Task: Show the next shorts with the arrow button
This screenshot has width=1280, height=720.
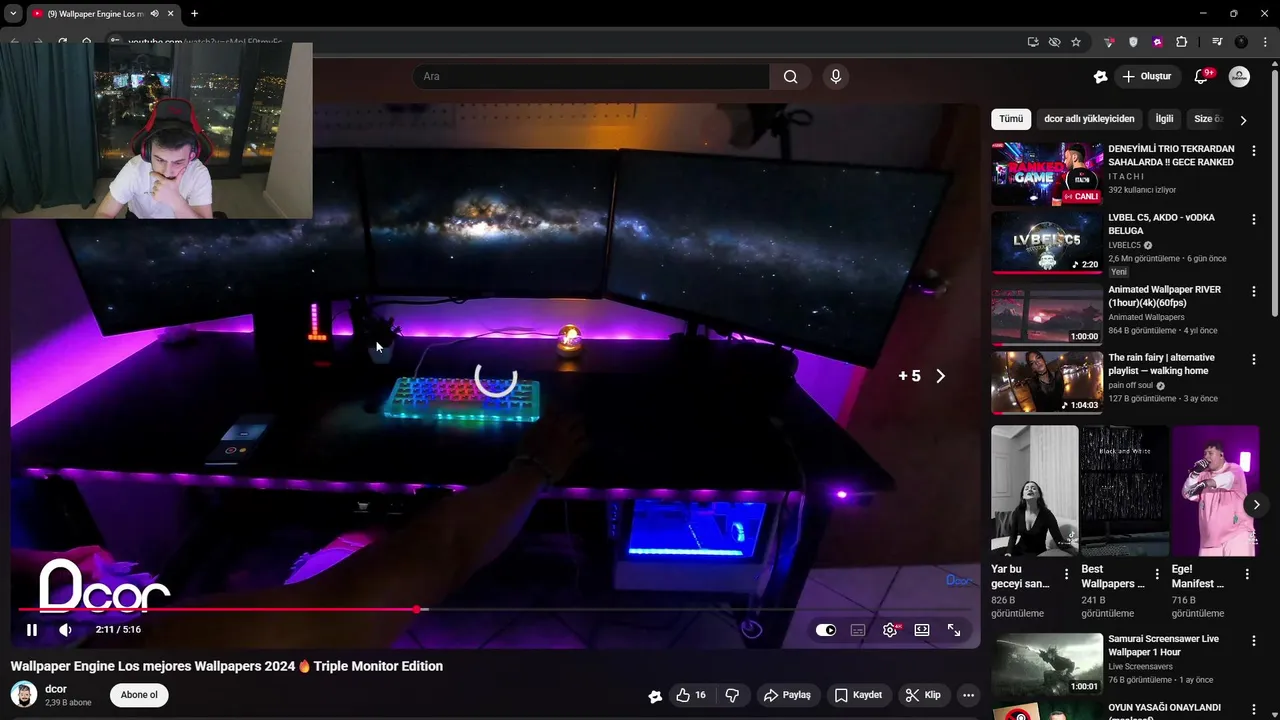Action: (1256, 505)
